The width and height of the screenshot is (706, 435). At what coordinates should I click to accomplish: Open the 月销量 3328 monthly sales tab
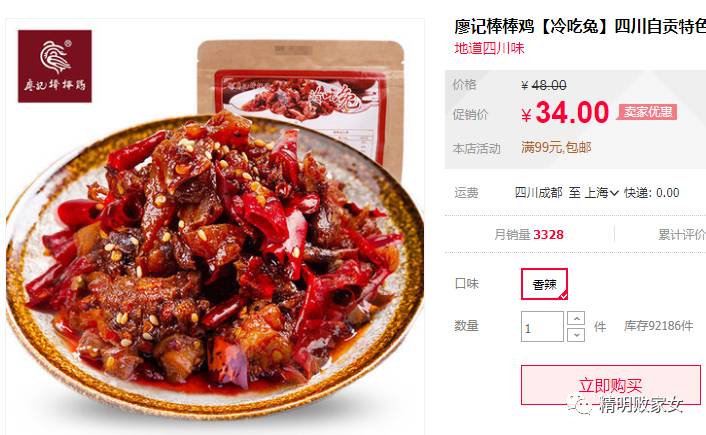point(529,235)
